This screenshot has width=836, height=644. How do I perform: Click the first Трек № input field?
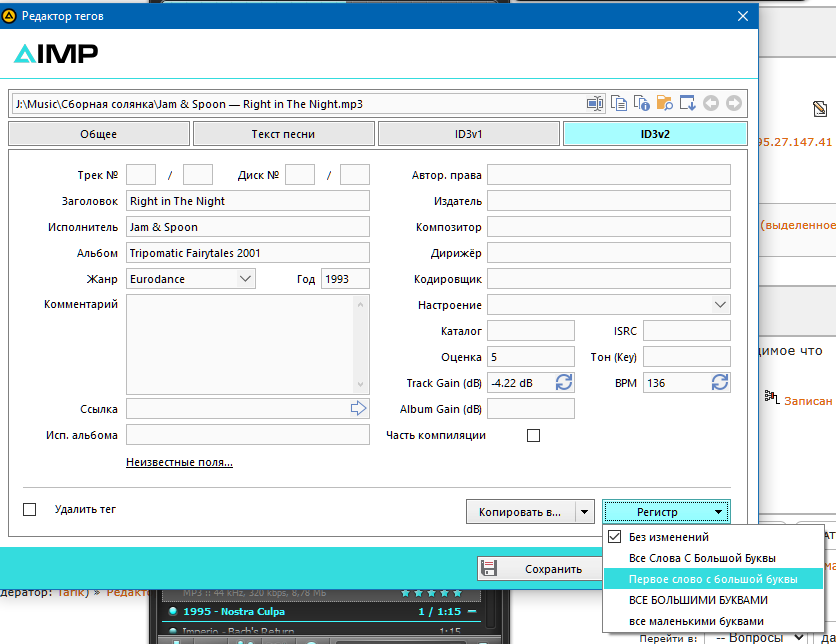click(141, 175)
